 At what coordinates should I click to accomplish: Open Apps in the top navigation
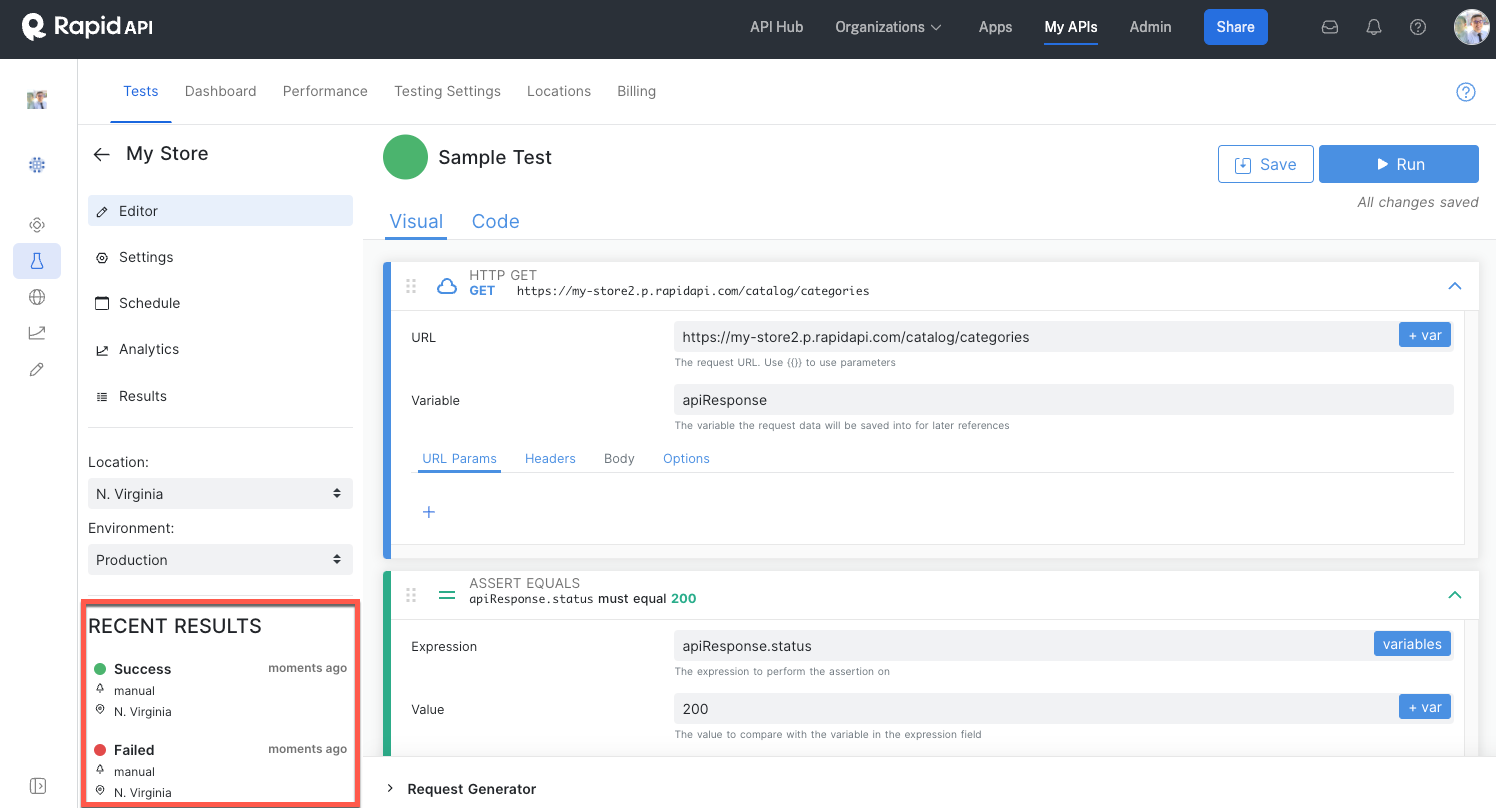995,27
